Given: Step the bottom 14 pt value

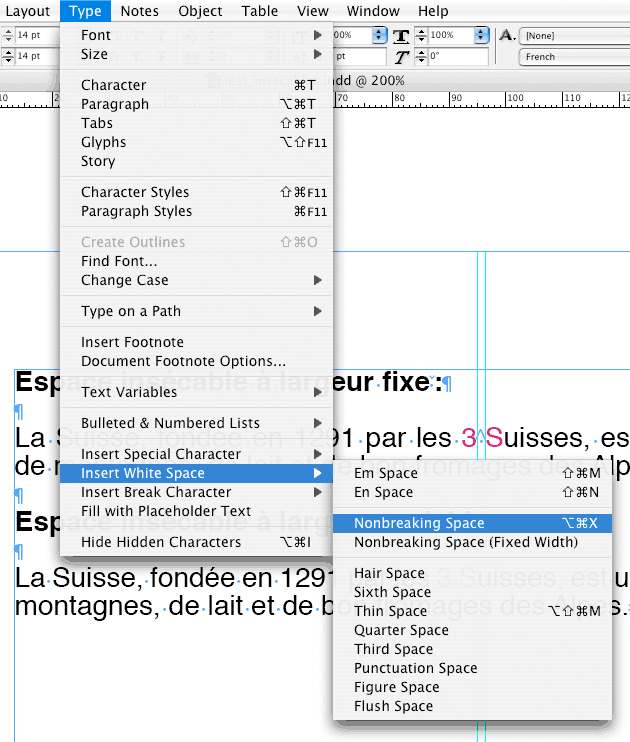Looking at the screenshot, I should 8,56.
